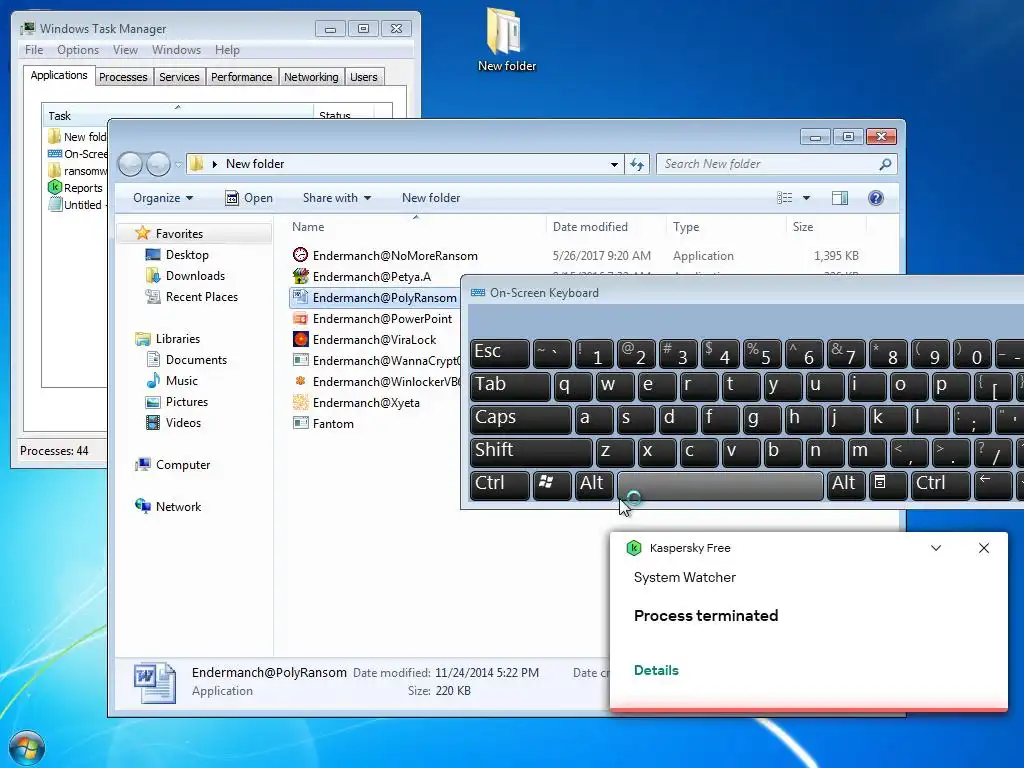
Task: Select the Reports task in Task Manager
Action: coord(75,188)
